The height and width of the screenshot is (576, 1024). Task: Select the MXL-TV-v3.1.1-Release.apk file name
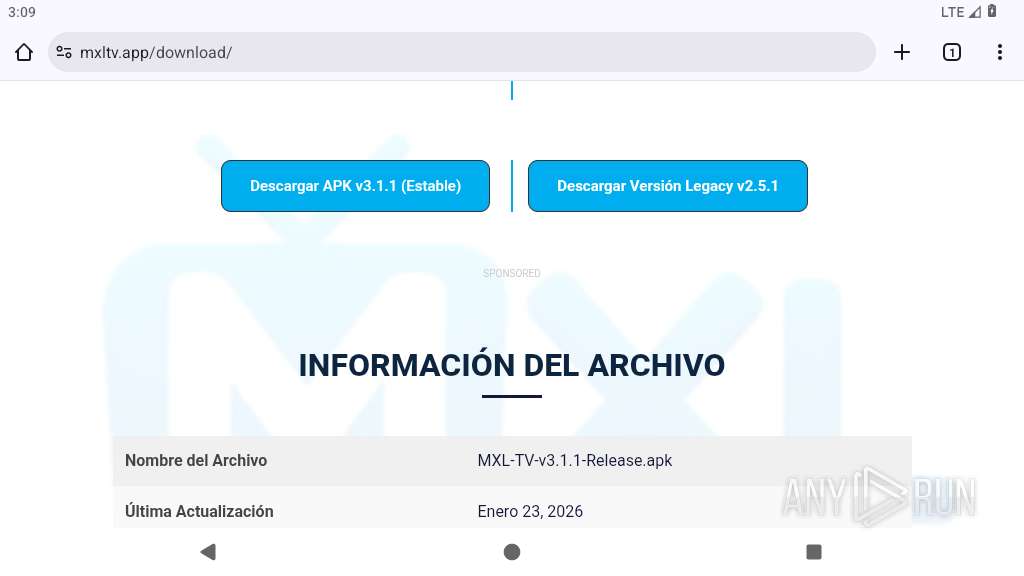pos(575,460)
